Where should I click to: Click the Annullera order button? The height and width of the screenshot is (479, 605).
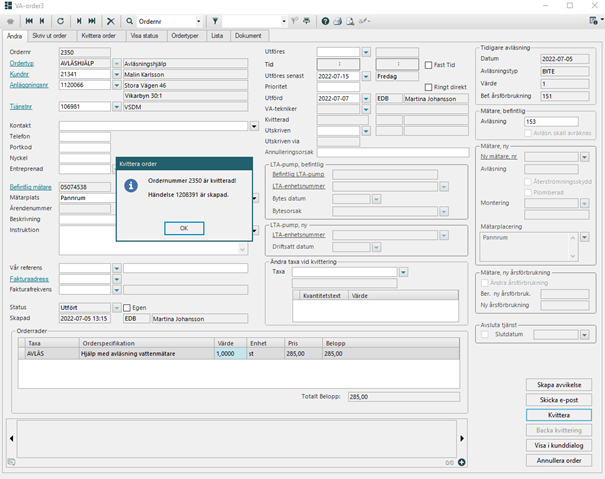(x=559, y=460)
